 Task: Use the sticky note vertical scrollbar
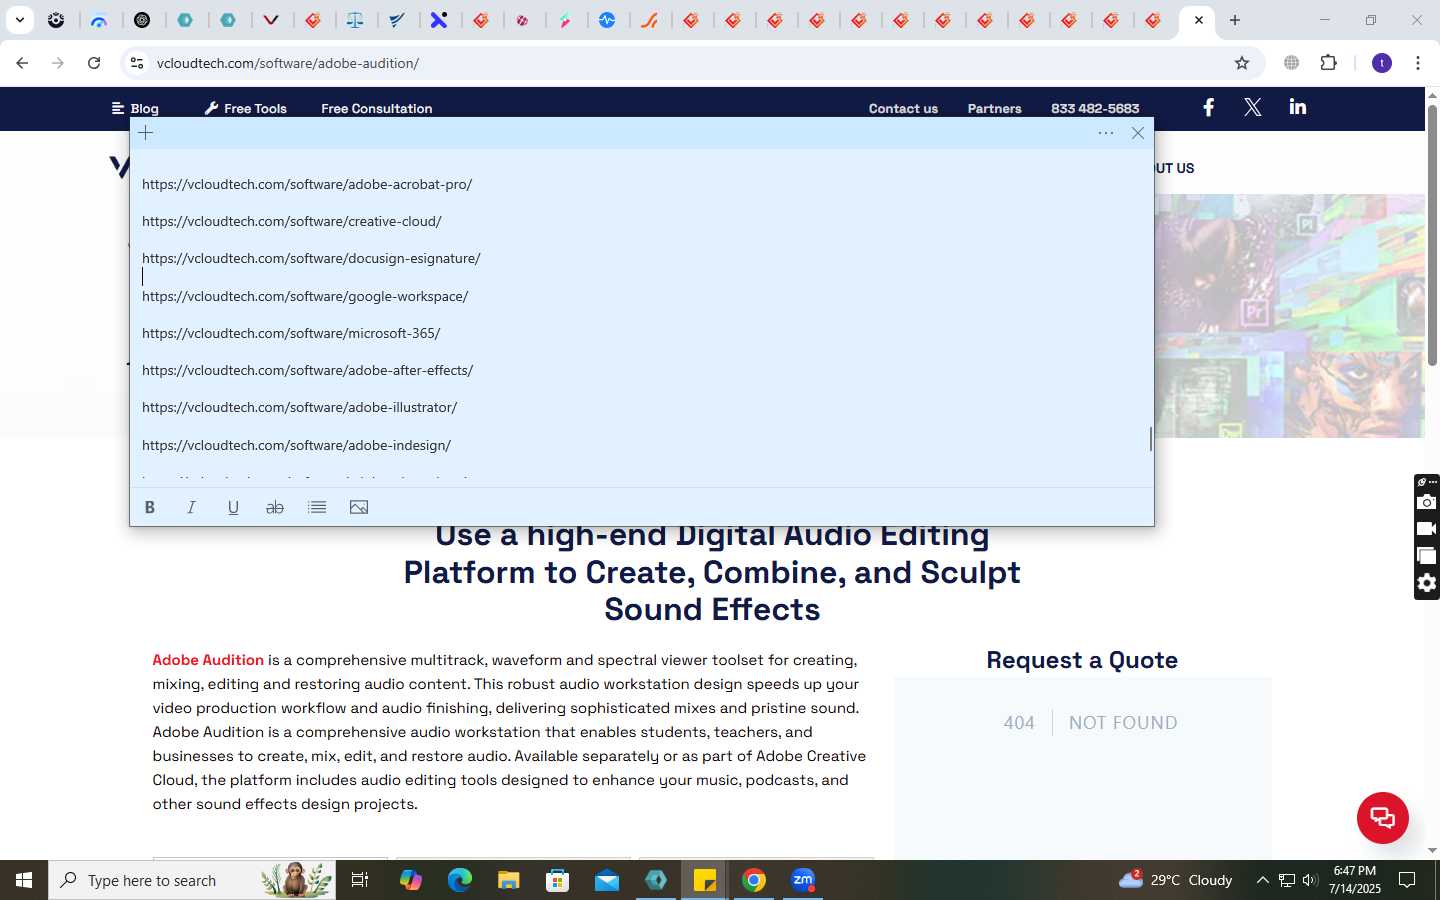point(1150,439)
